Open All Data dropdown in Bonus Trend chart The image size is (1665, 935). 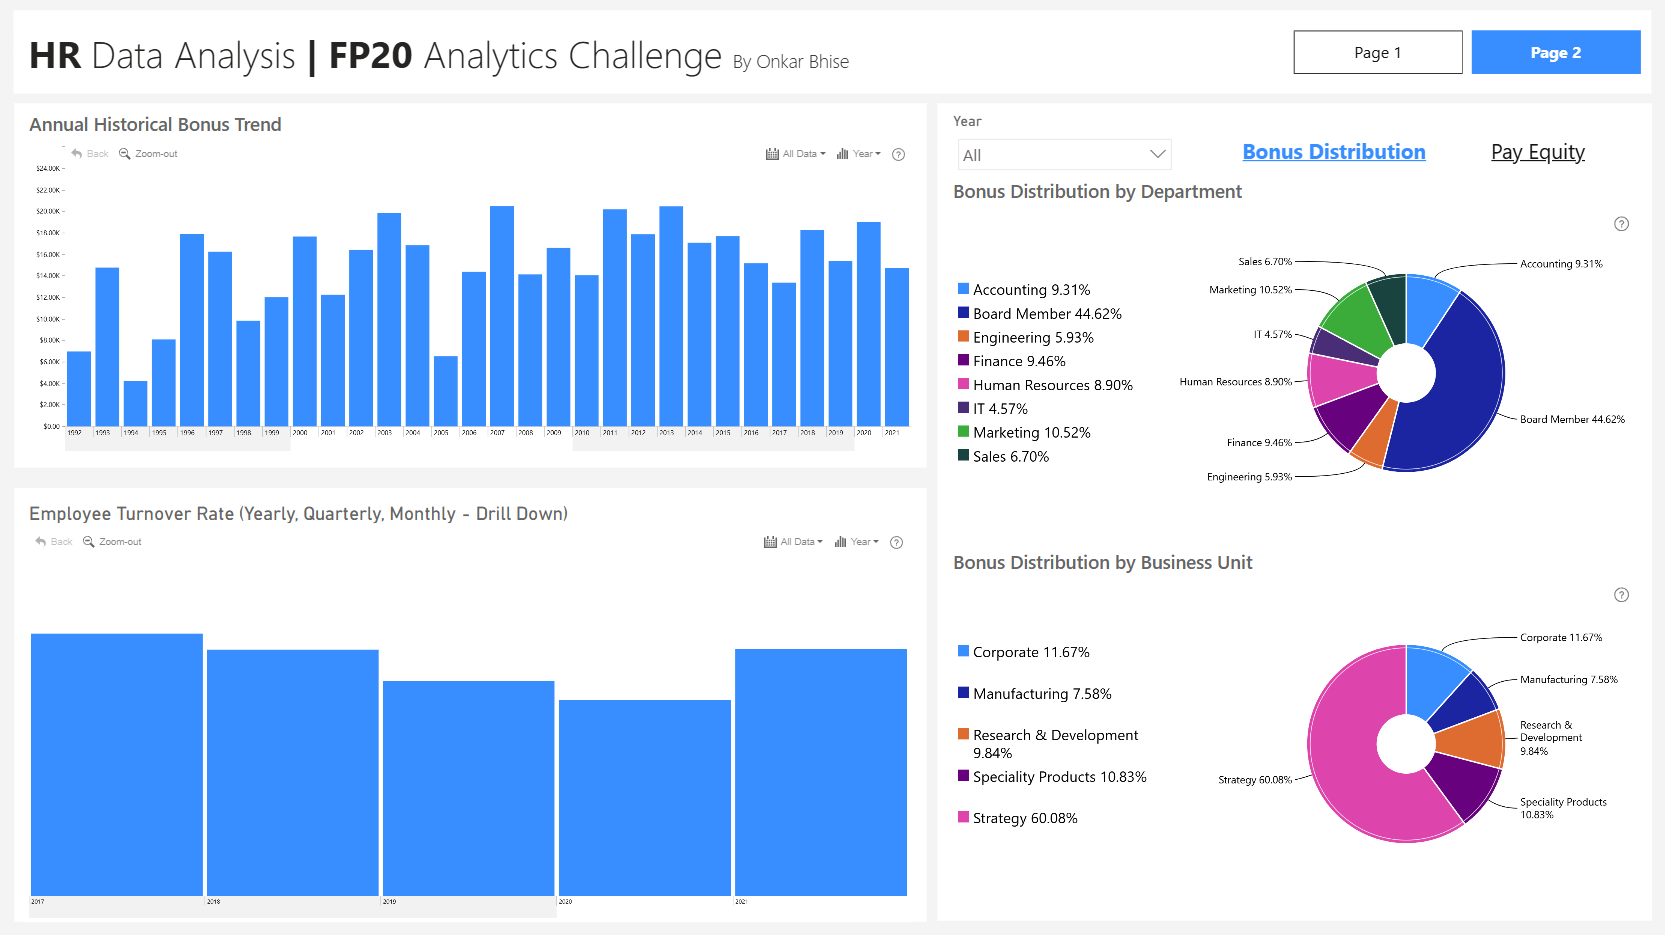tap(796, 154)
